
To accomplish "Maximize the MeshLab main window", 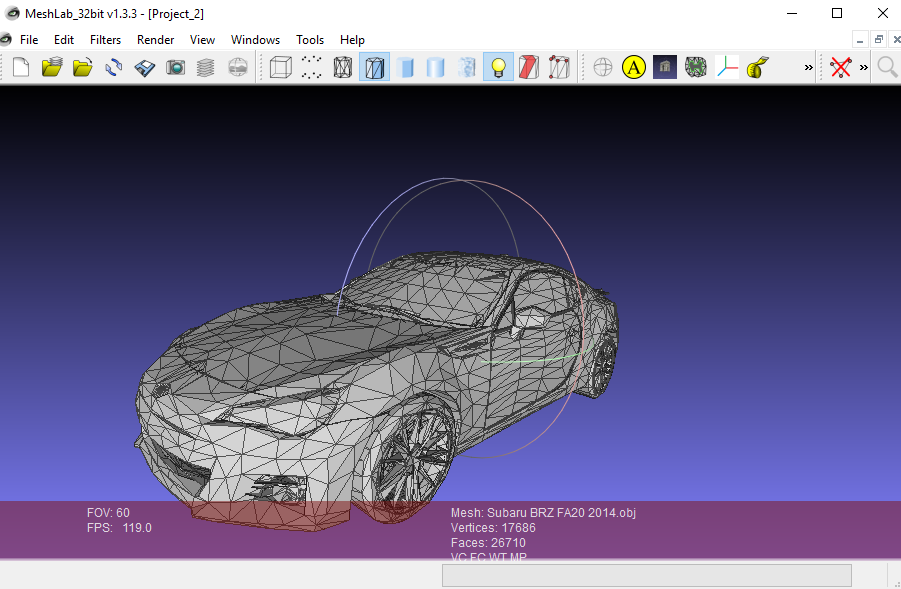I will [837, 13].
